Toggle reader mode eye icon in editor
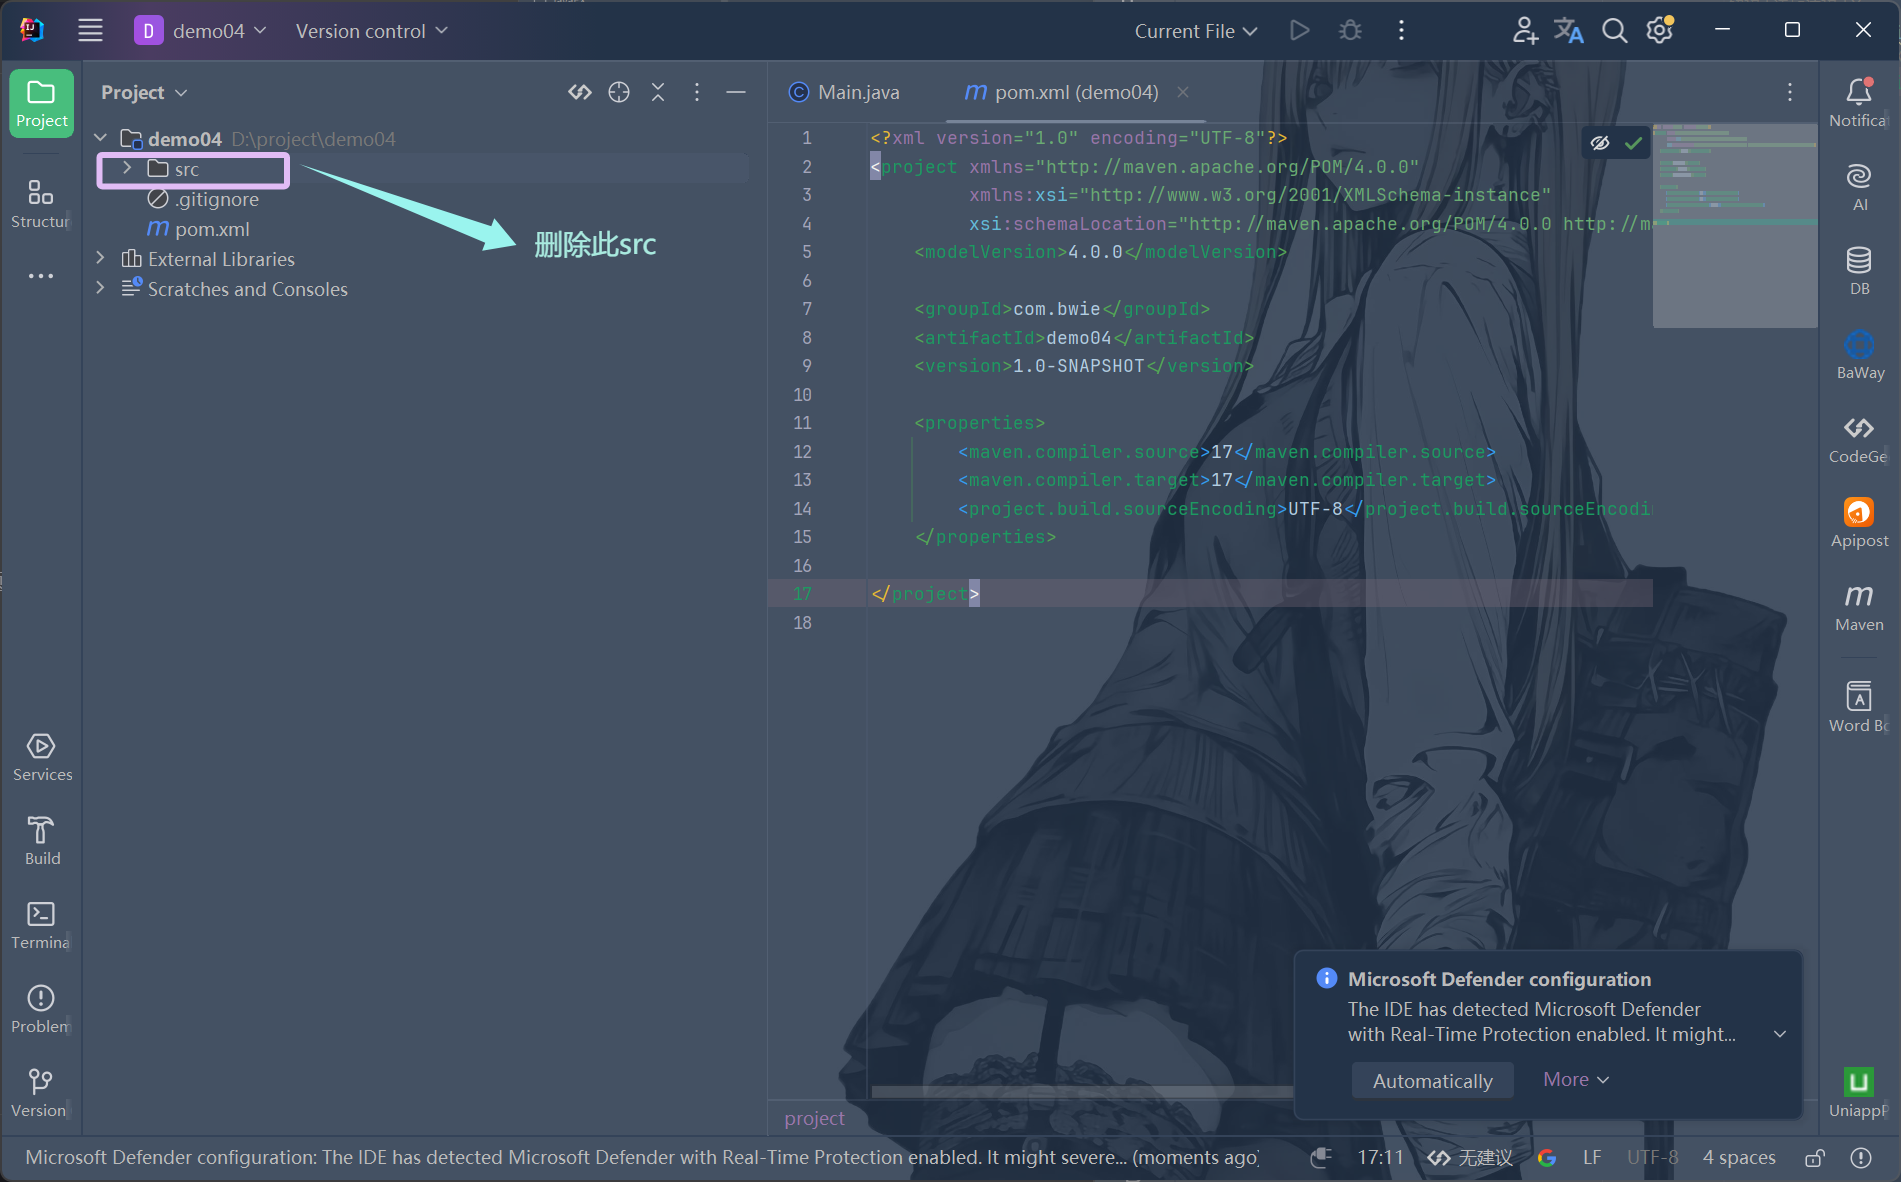The image size is (1901, 1182). 1600,143
